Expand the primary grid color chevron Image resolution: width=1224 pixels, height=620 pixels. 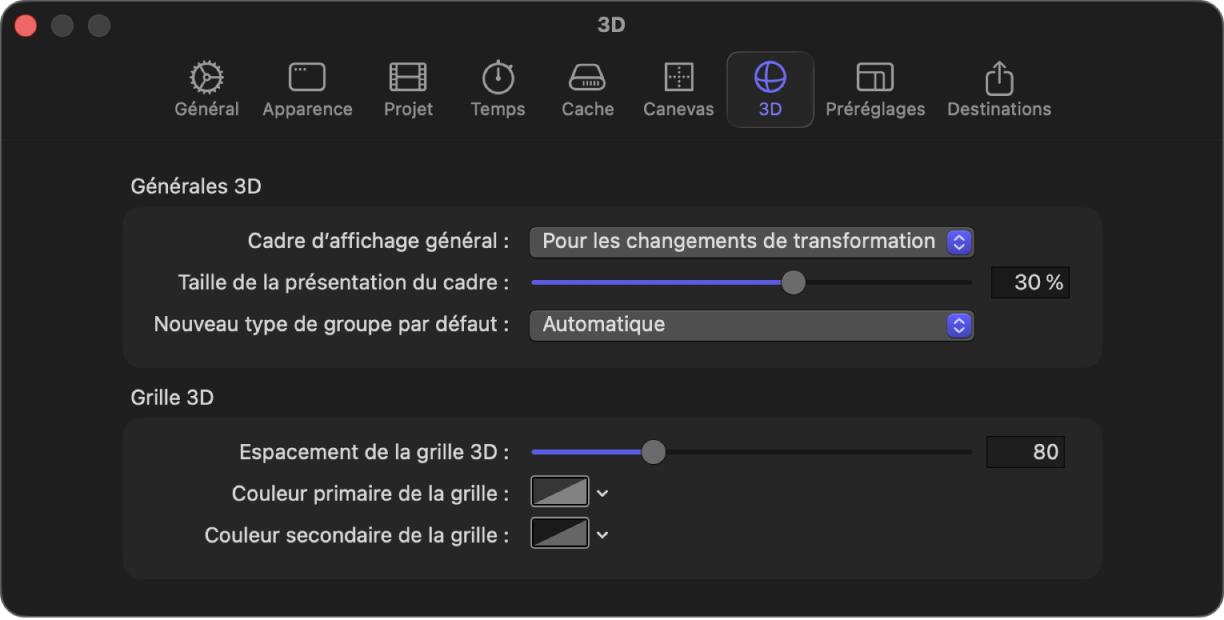602,493
